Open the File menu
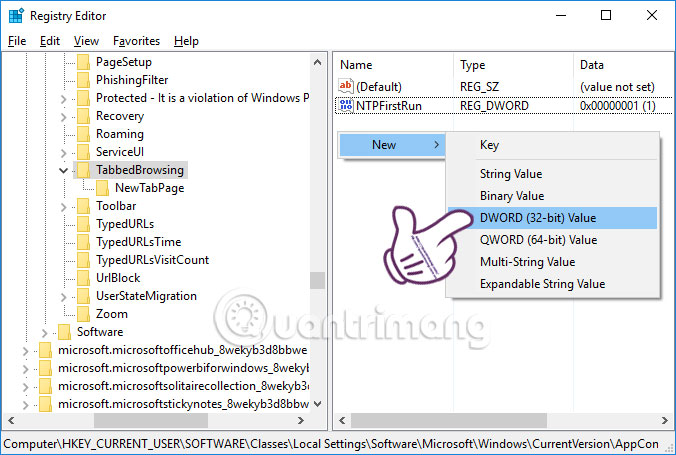Viewport: 676px width, 455px height. point(17,41)
